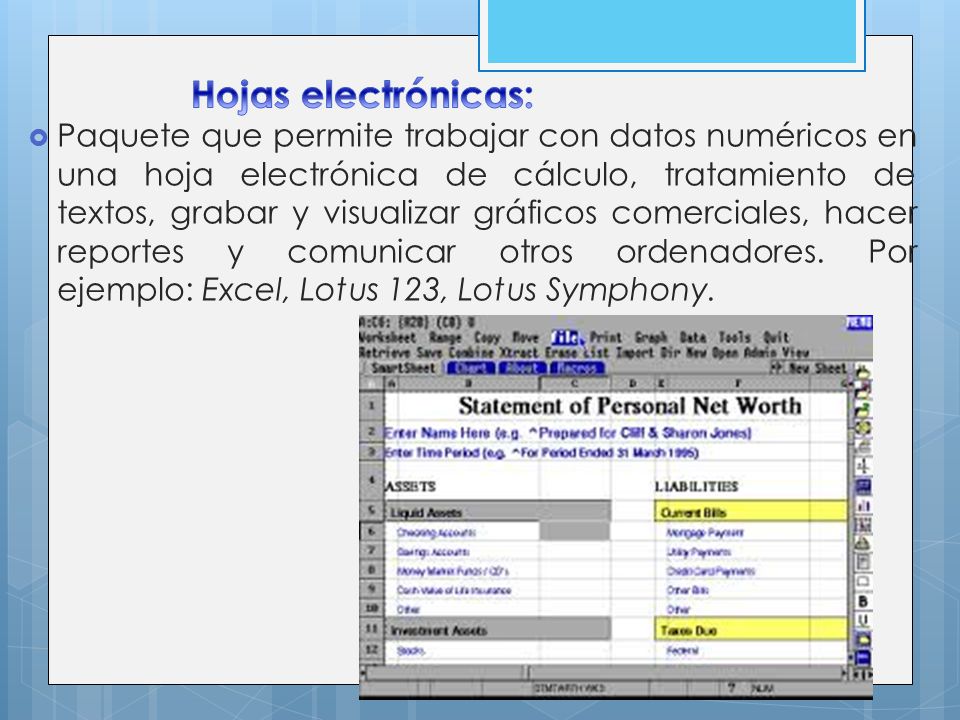The height and width of the screenshot is (720, 960).
Task: Select the Copy menu command
Action: [x=487, y=337]
